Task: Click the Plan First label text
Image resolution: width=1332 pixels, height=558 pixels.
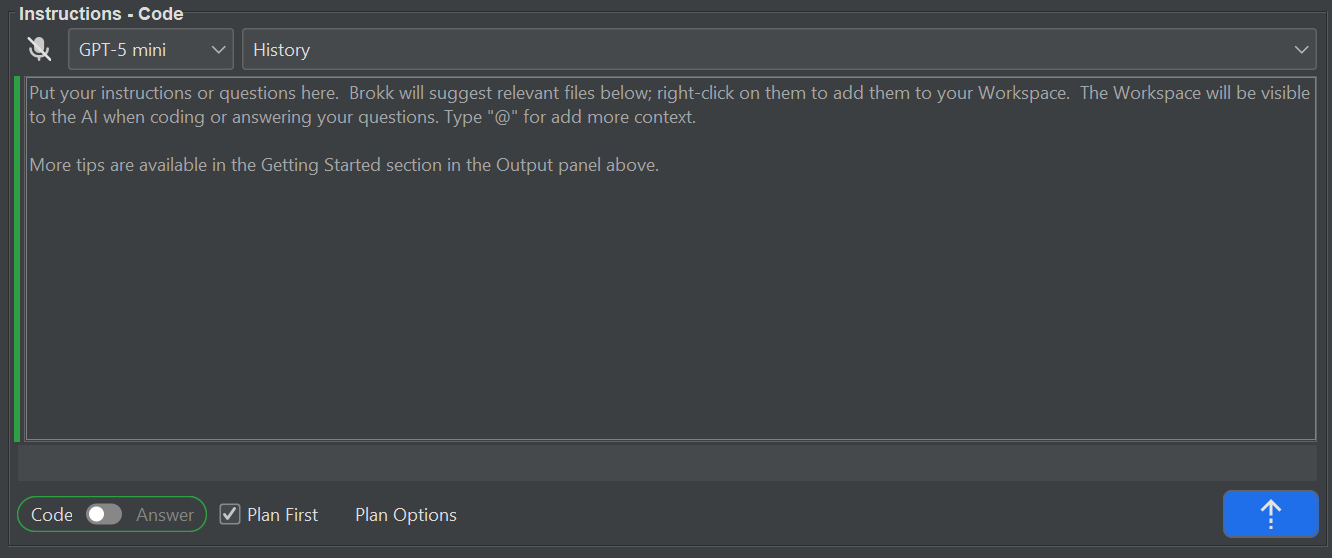Action: click(x=283, y=515)
